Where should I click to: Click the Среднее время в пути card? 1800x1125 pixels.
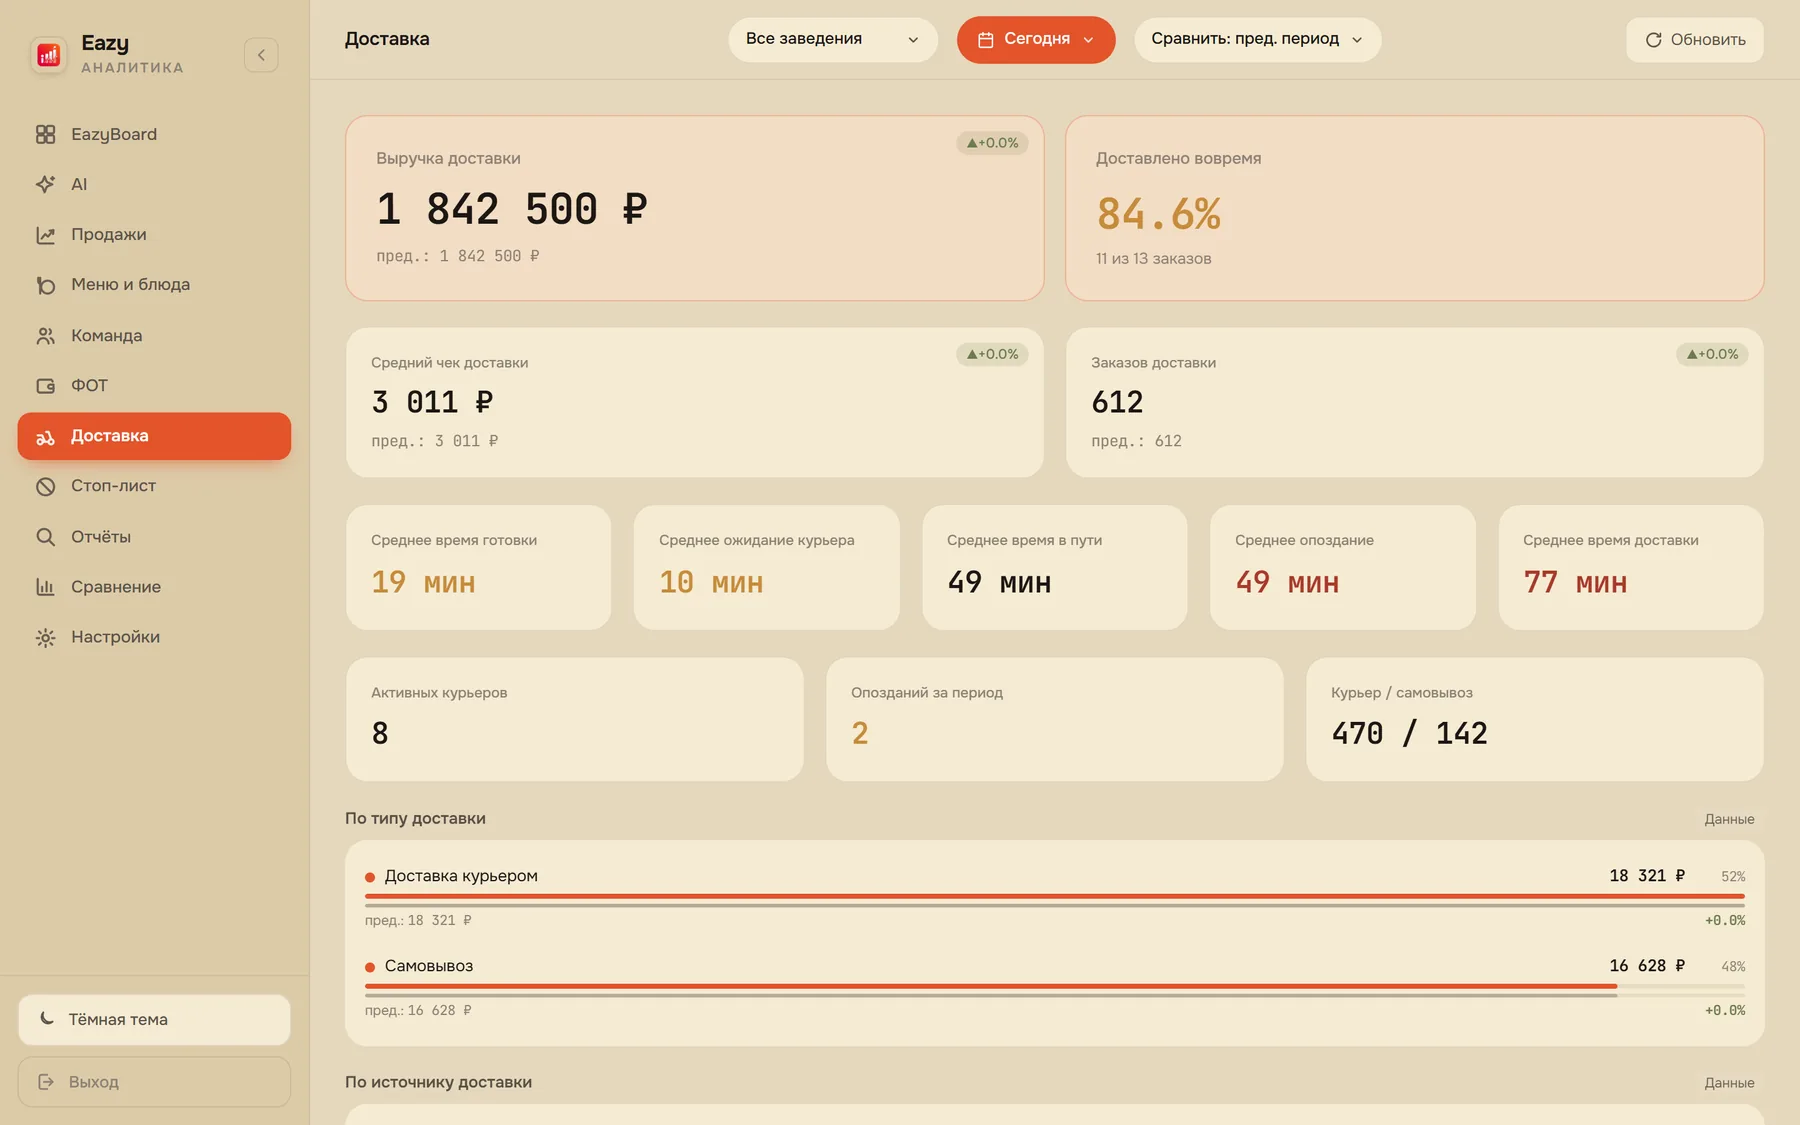point(1054,567)
